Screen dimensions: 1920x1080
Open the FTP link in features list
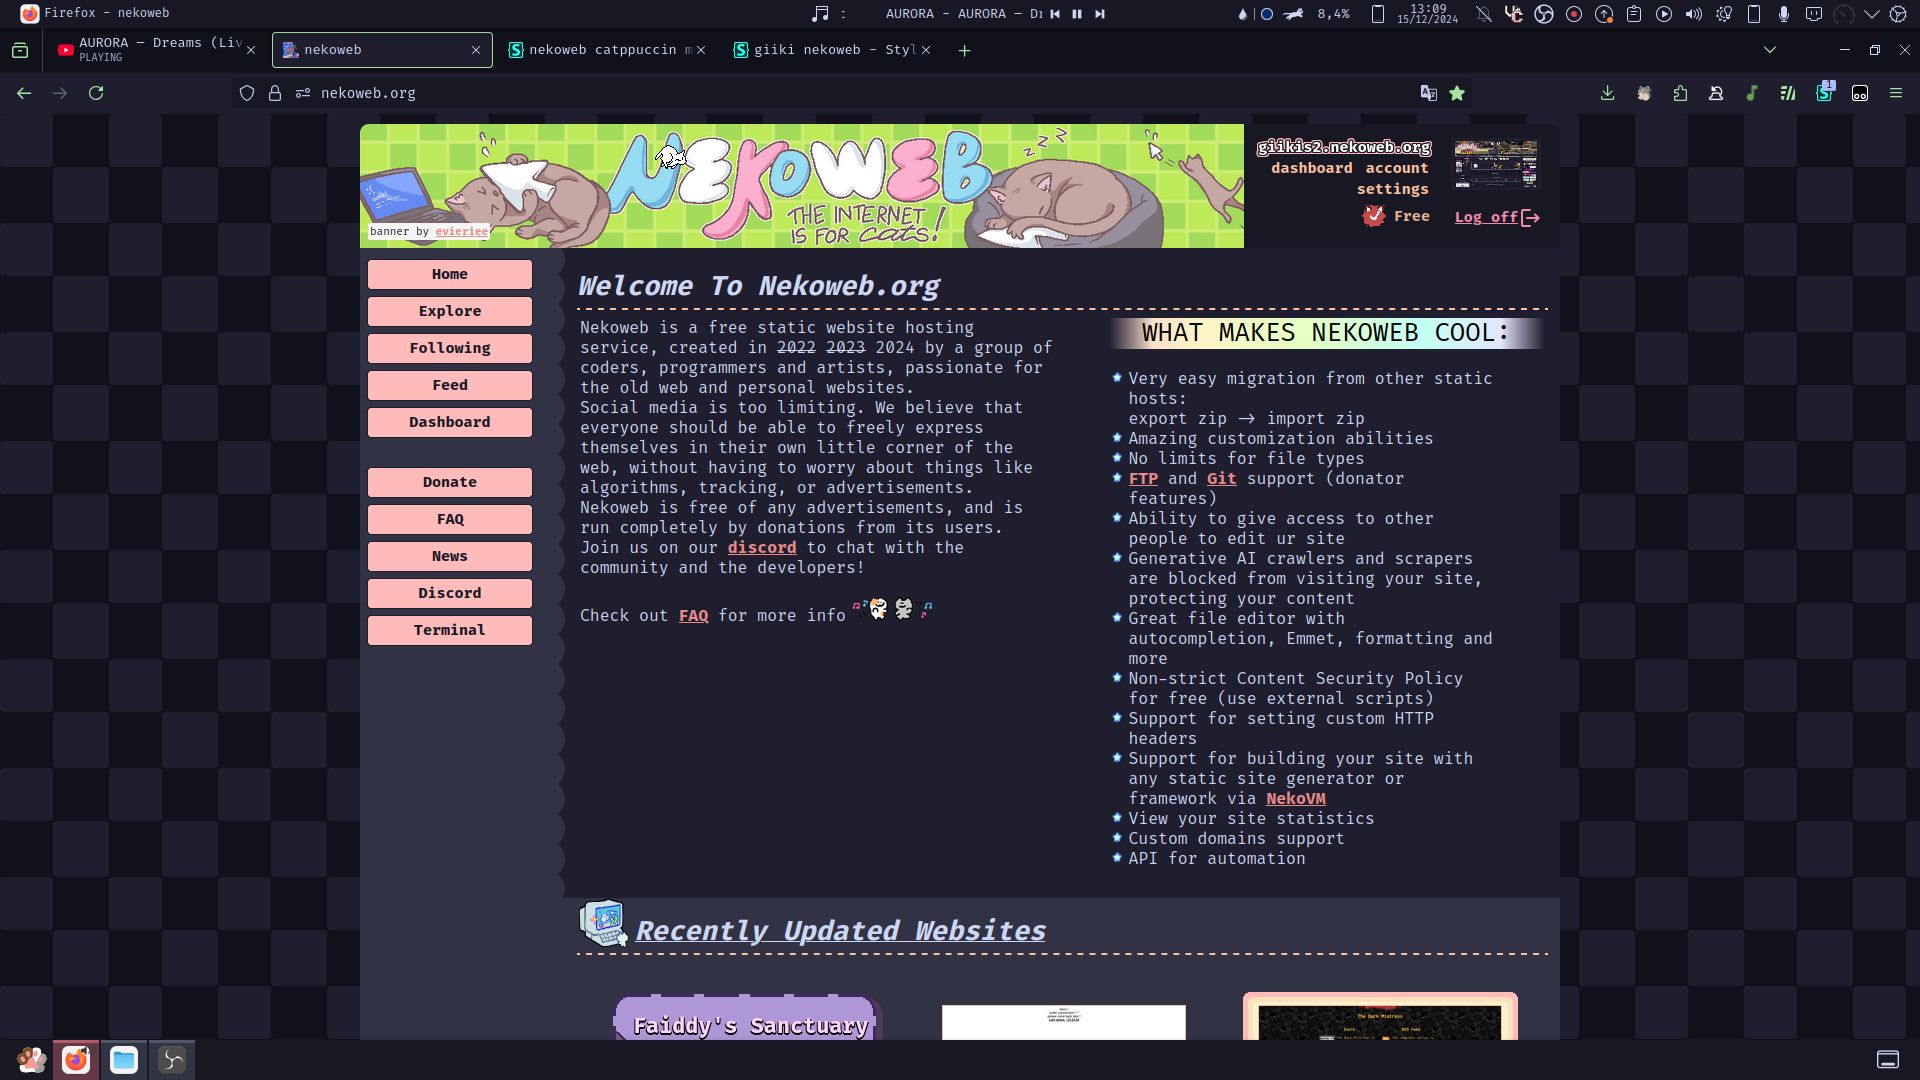(1143, 479)
